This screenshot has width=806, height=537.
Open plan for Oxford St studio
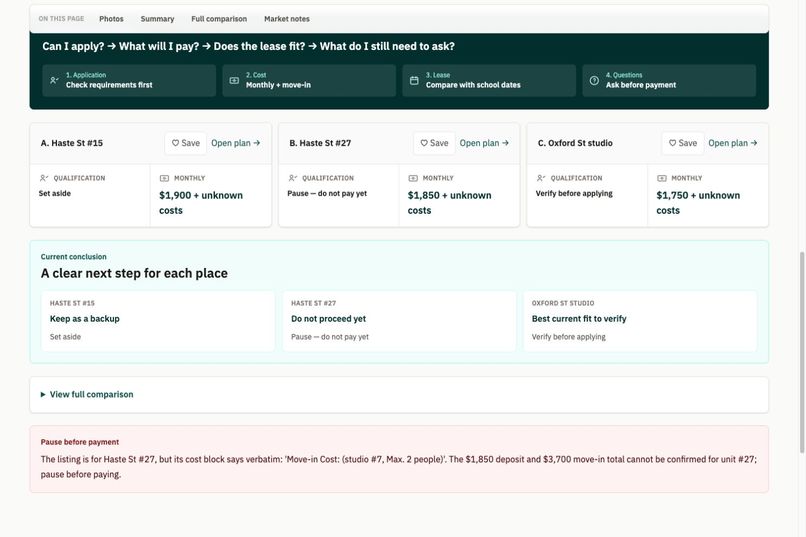coord(732,143)
